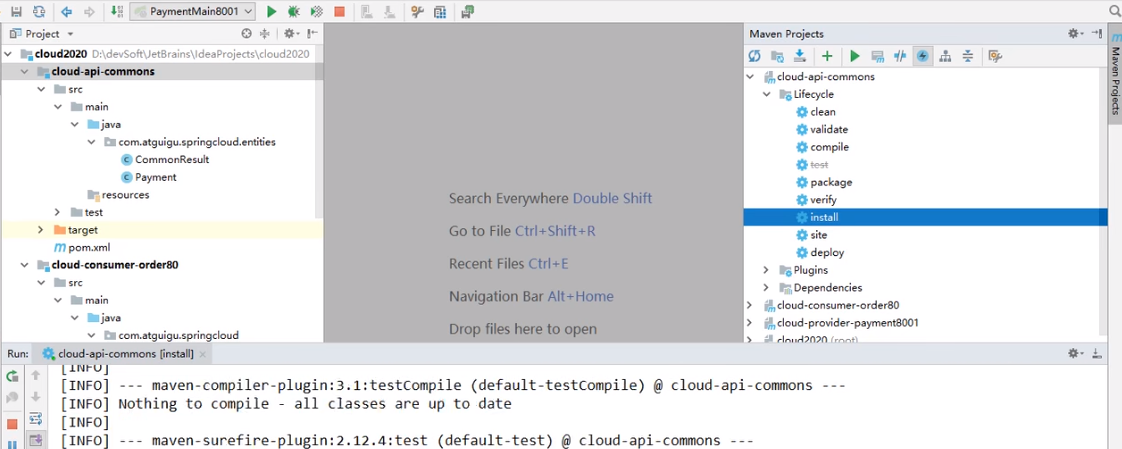The width and height of the screenshot is (1122, 449).
Task: Stop the run using Run panel red square
Action: 12,424
